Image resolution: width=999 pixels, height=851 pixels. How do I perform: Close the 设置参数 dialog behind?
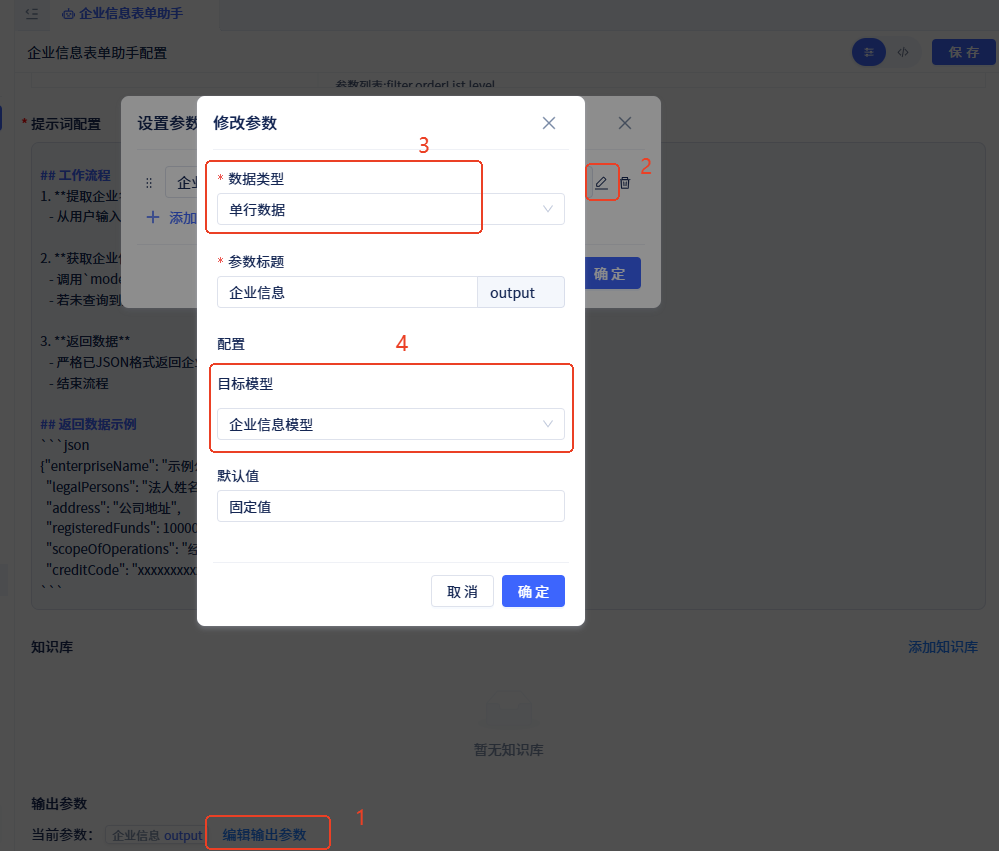click(625, 123)
